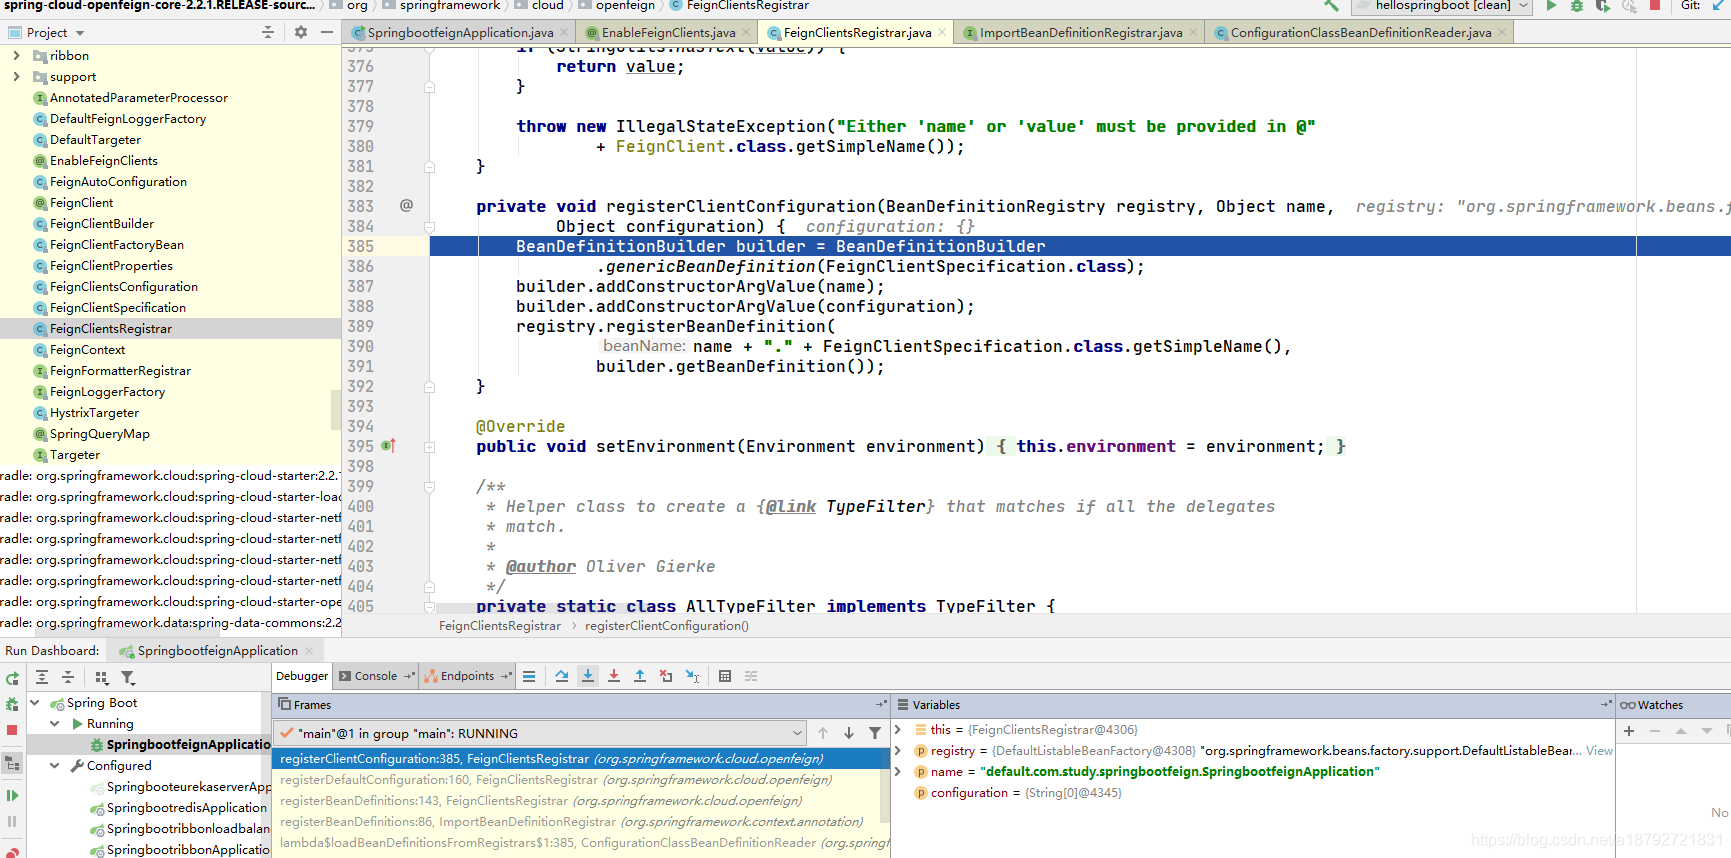
Task: Expand the 'this' variable node
Action: pos(898,730)
